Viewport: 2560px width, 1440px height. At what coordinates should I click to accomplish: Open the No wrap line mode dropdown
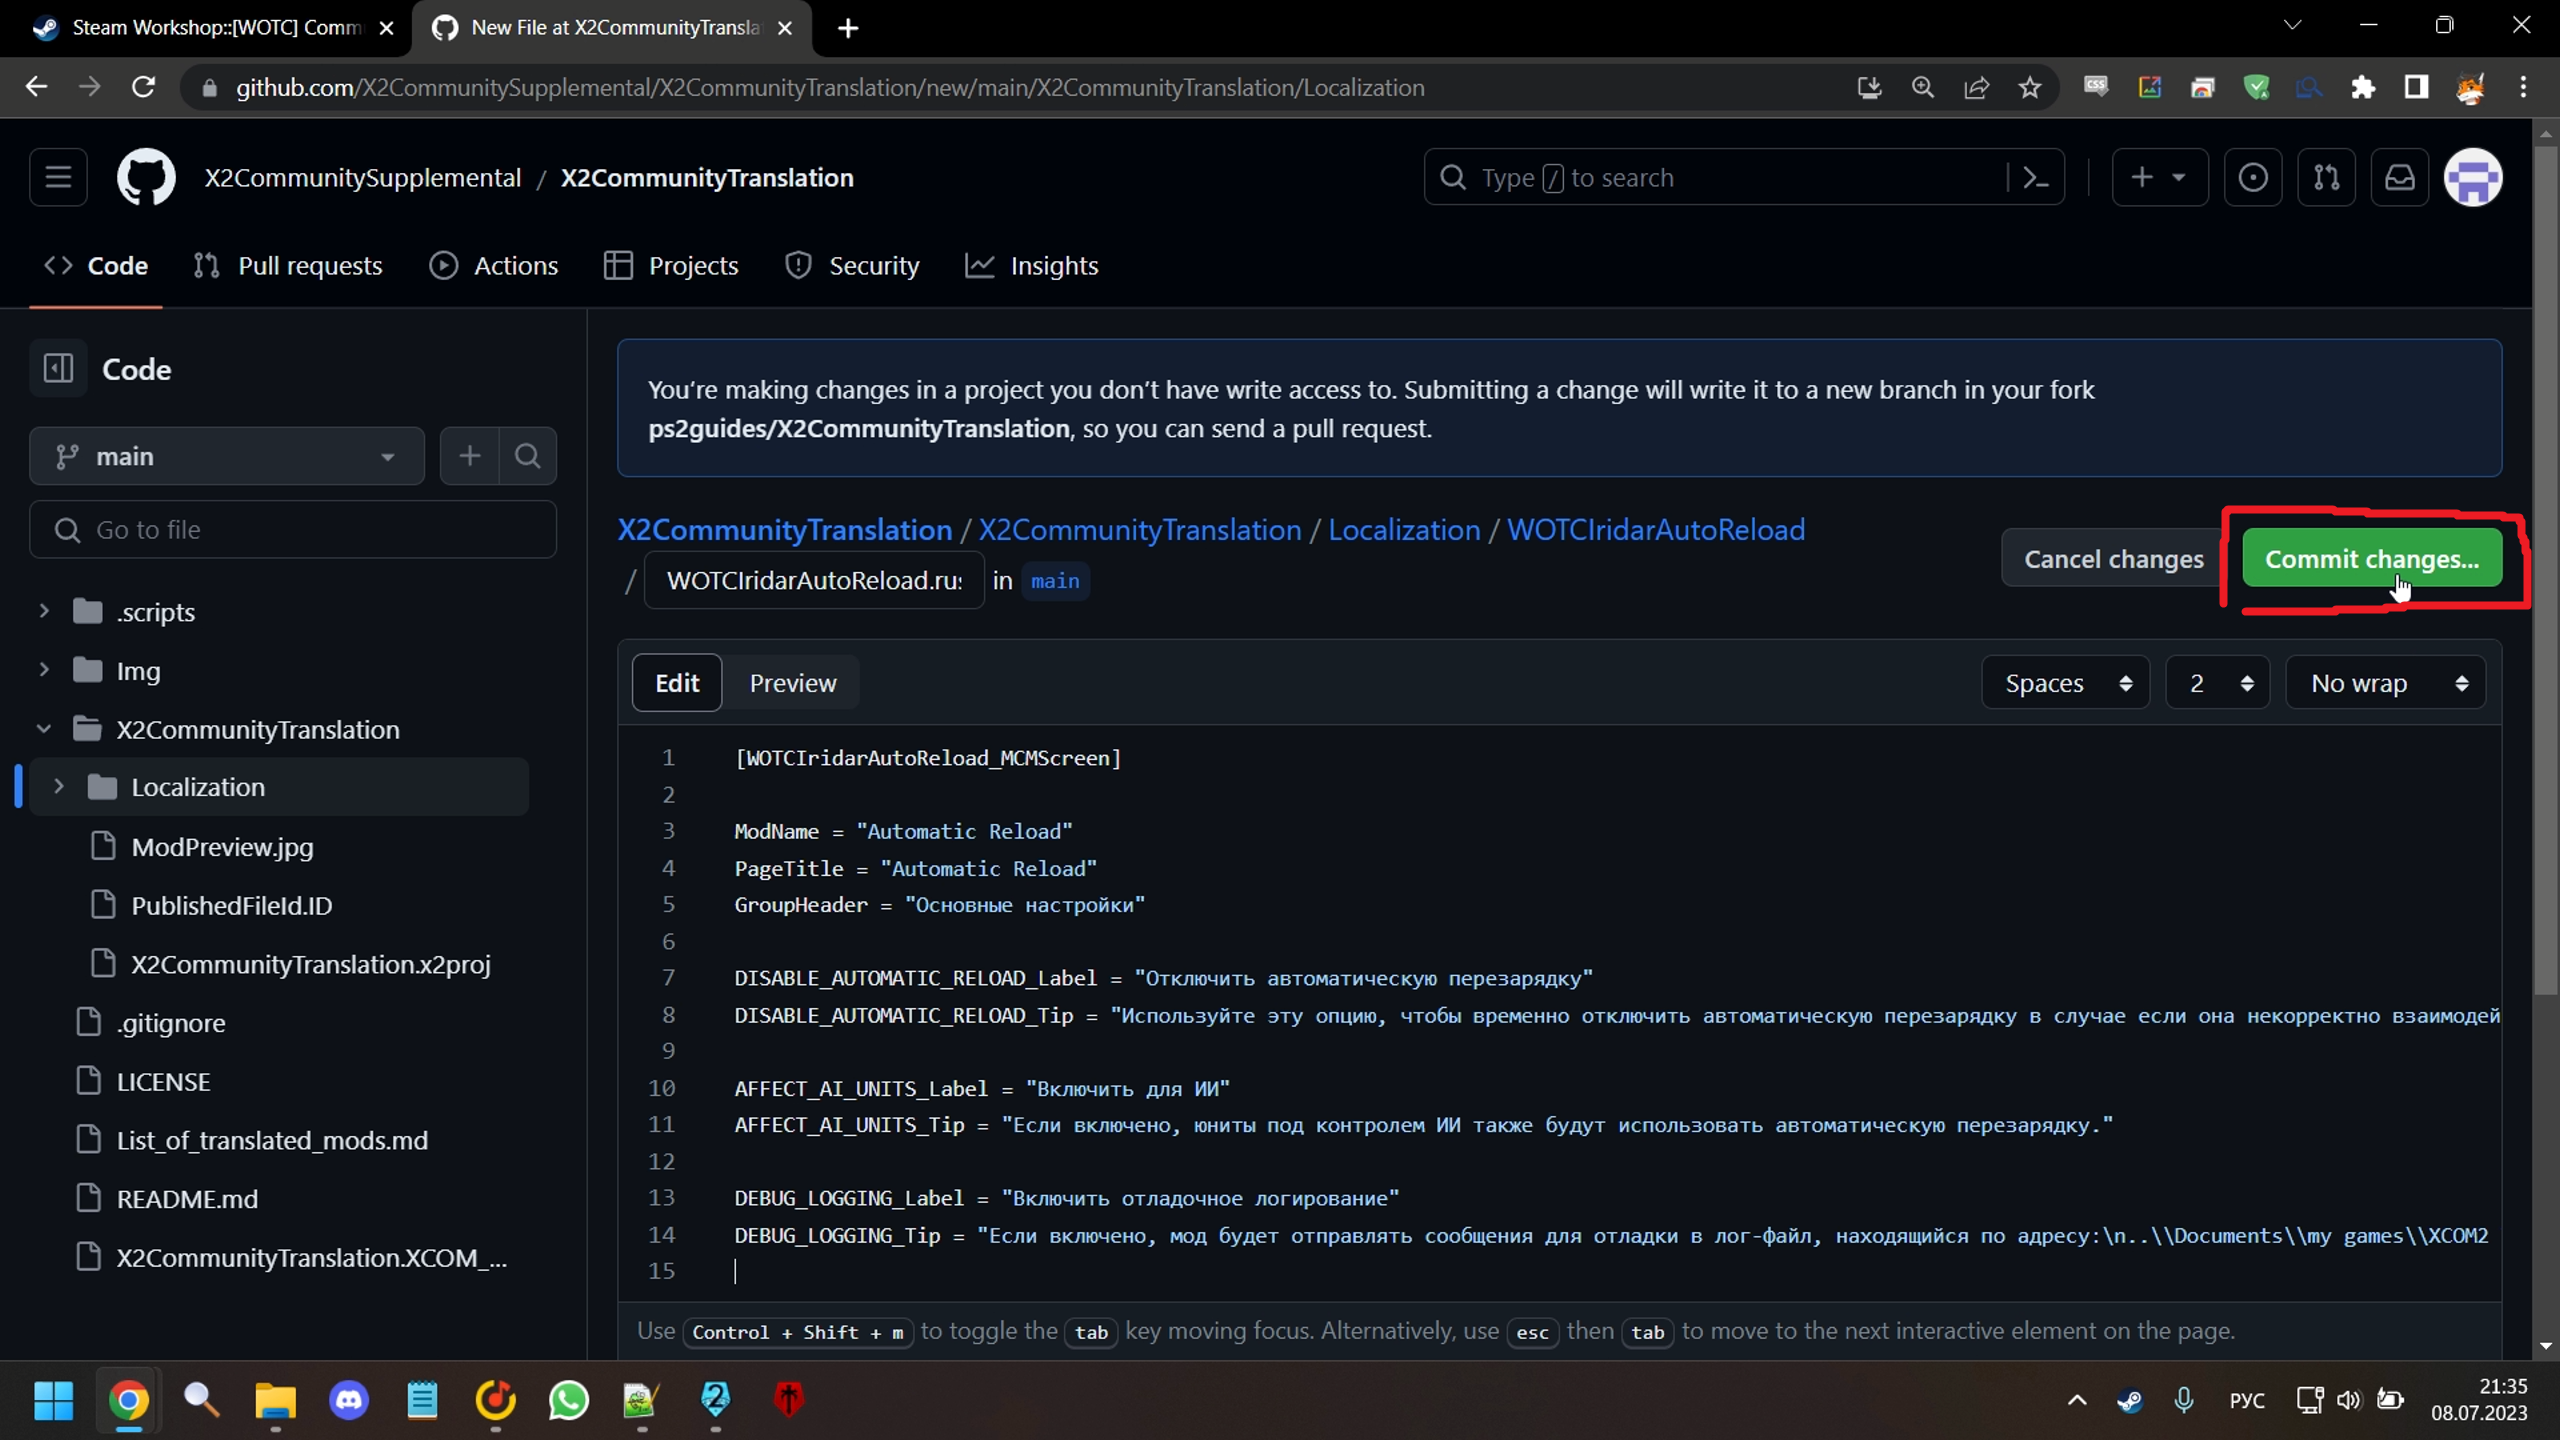tap(2385, 683)
